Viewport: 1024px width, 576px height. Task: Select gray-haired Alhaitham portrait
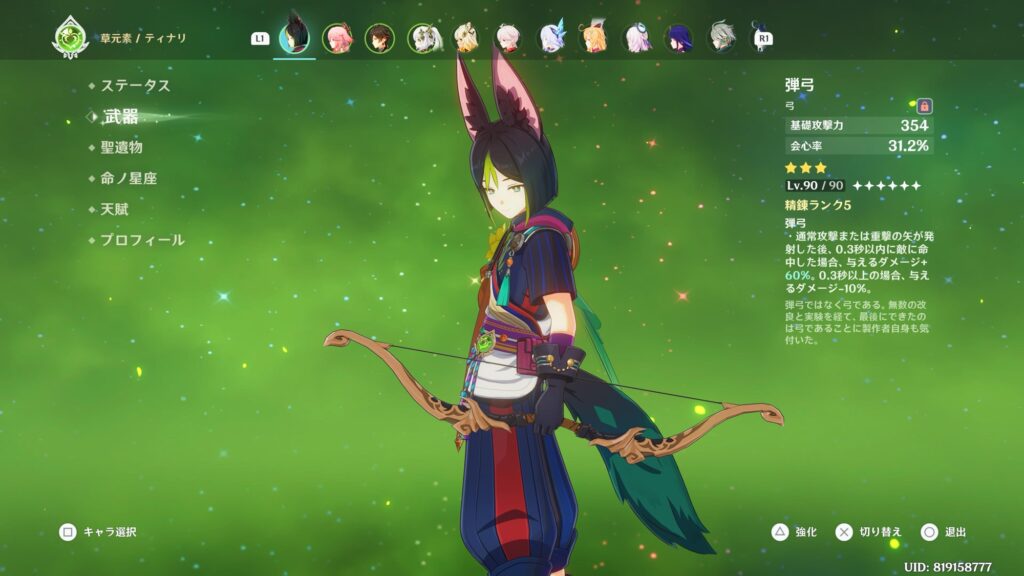pyautogui.click(x=722, y=37)
